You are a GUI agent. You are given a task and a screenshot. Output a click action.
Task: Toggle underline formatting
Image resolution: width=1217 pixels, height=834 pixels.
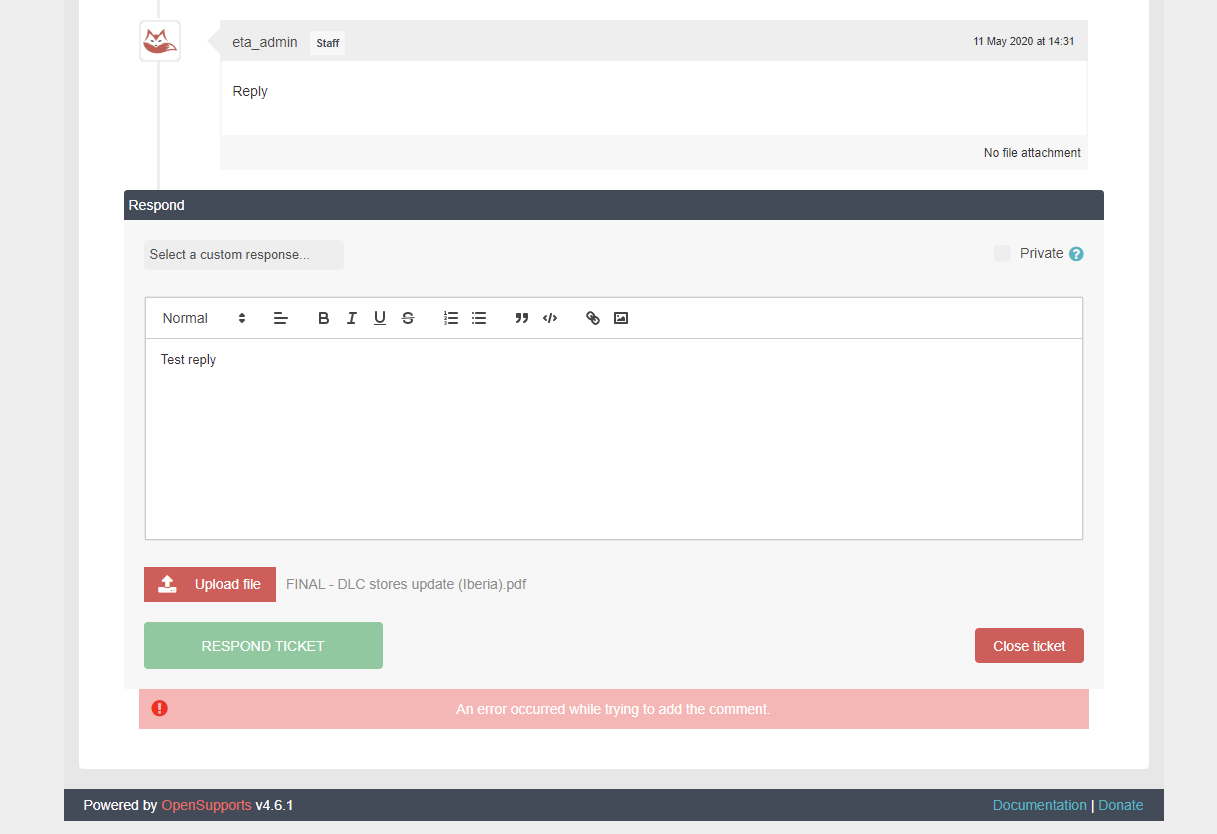pos(379,317)
